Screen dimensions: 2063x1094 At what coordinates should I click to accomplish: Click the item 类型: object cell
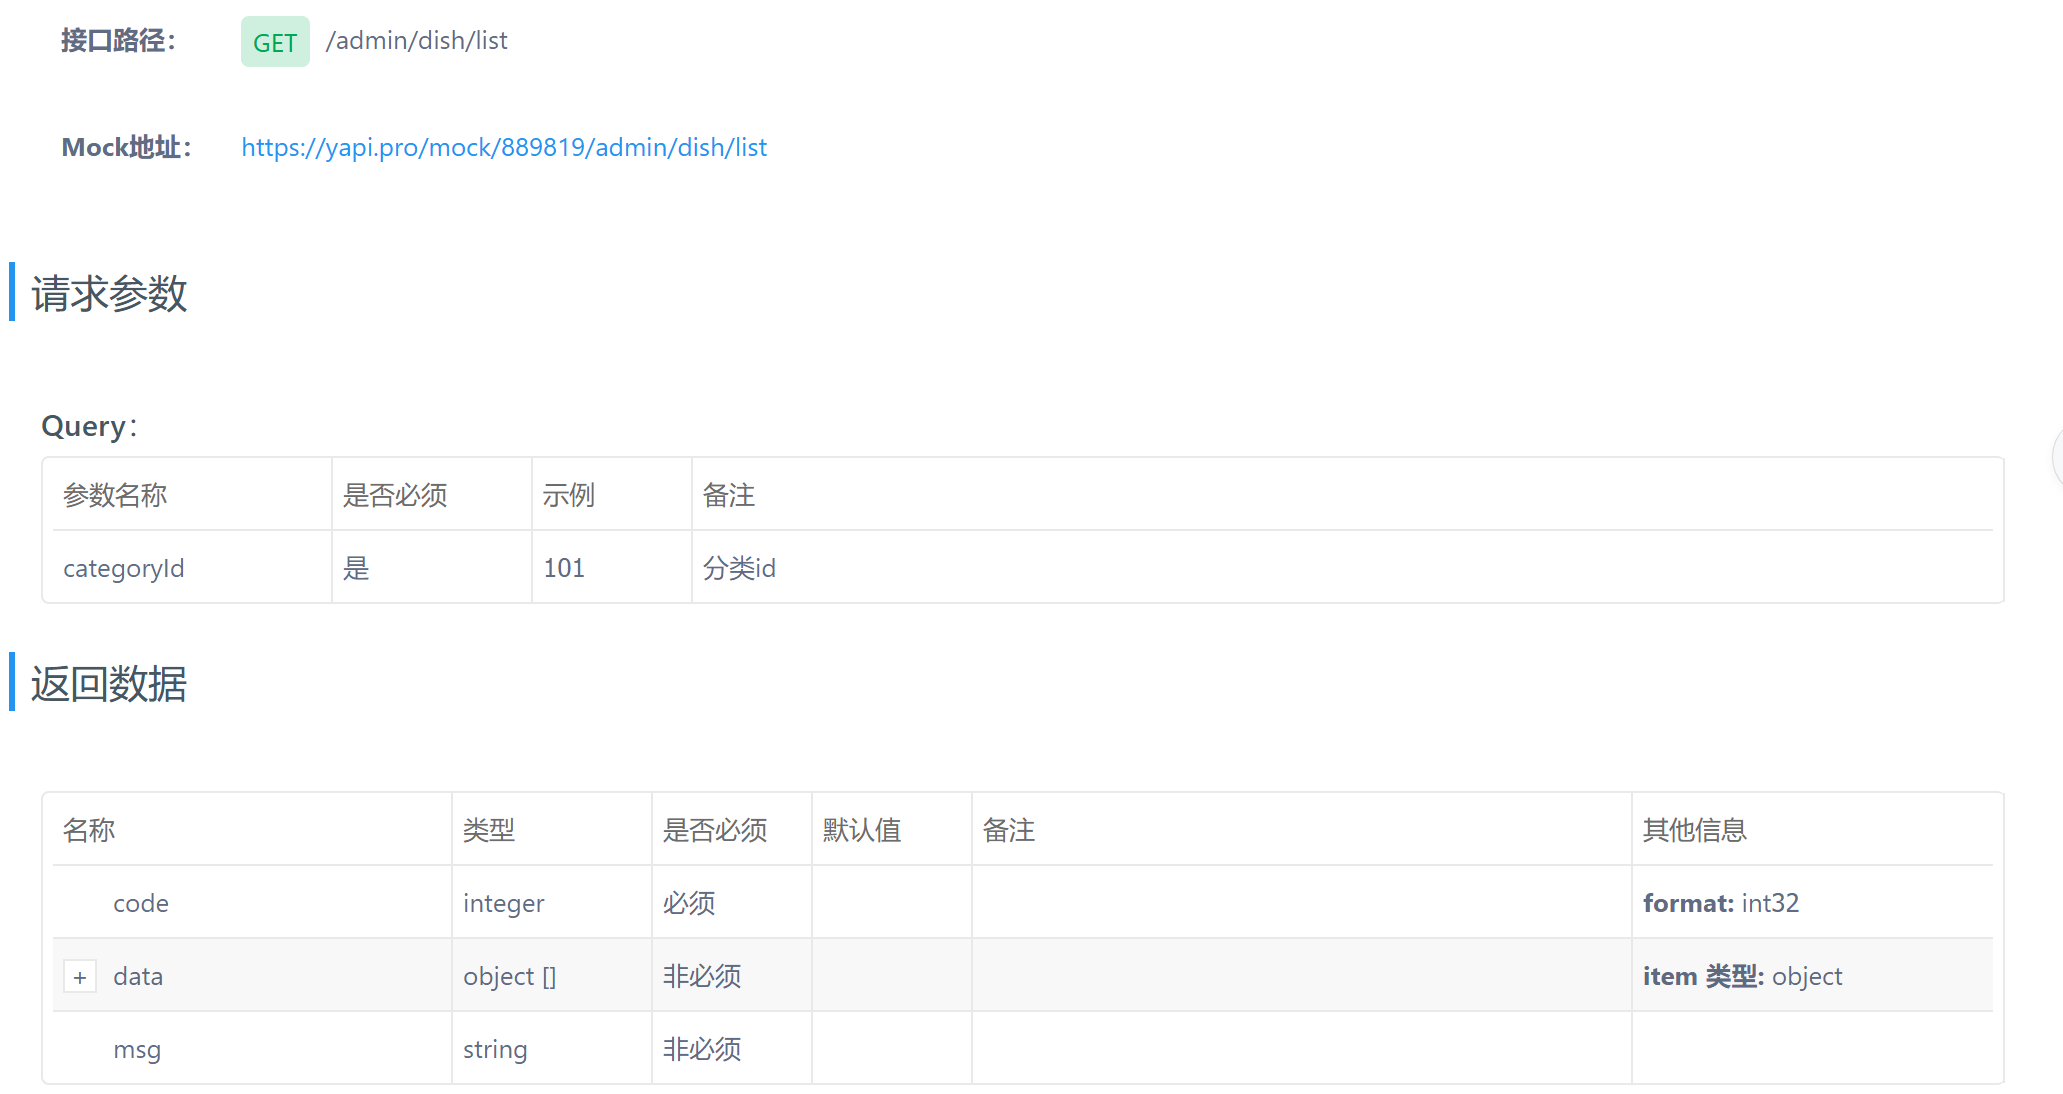1741,976
